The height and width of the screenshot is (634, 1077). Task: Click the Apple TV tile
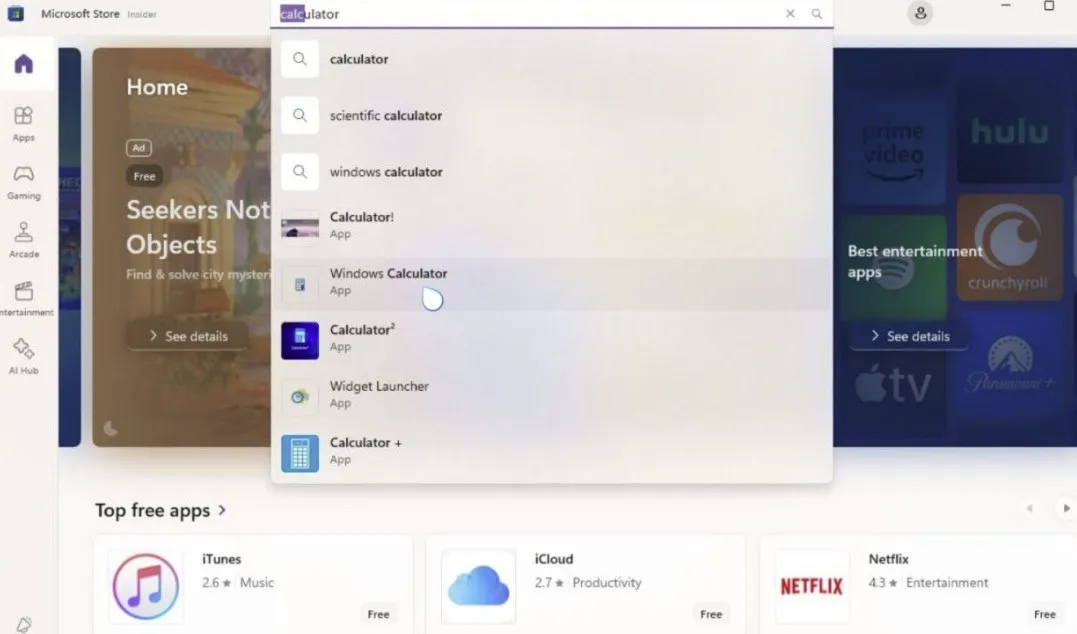(893, 385)
